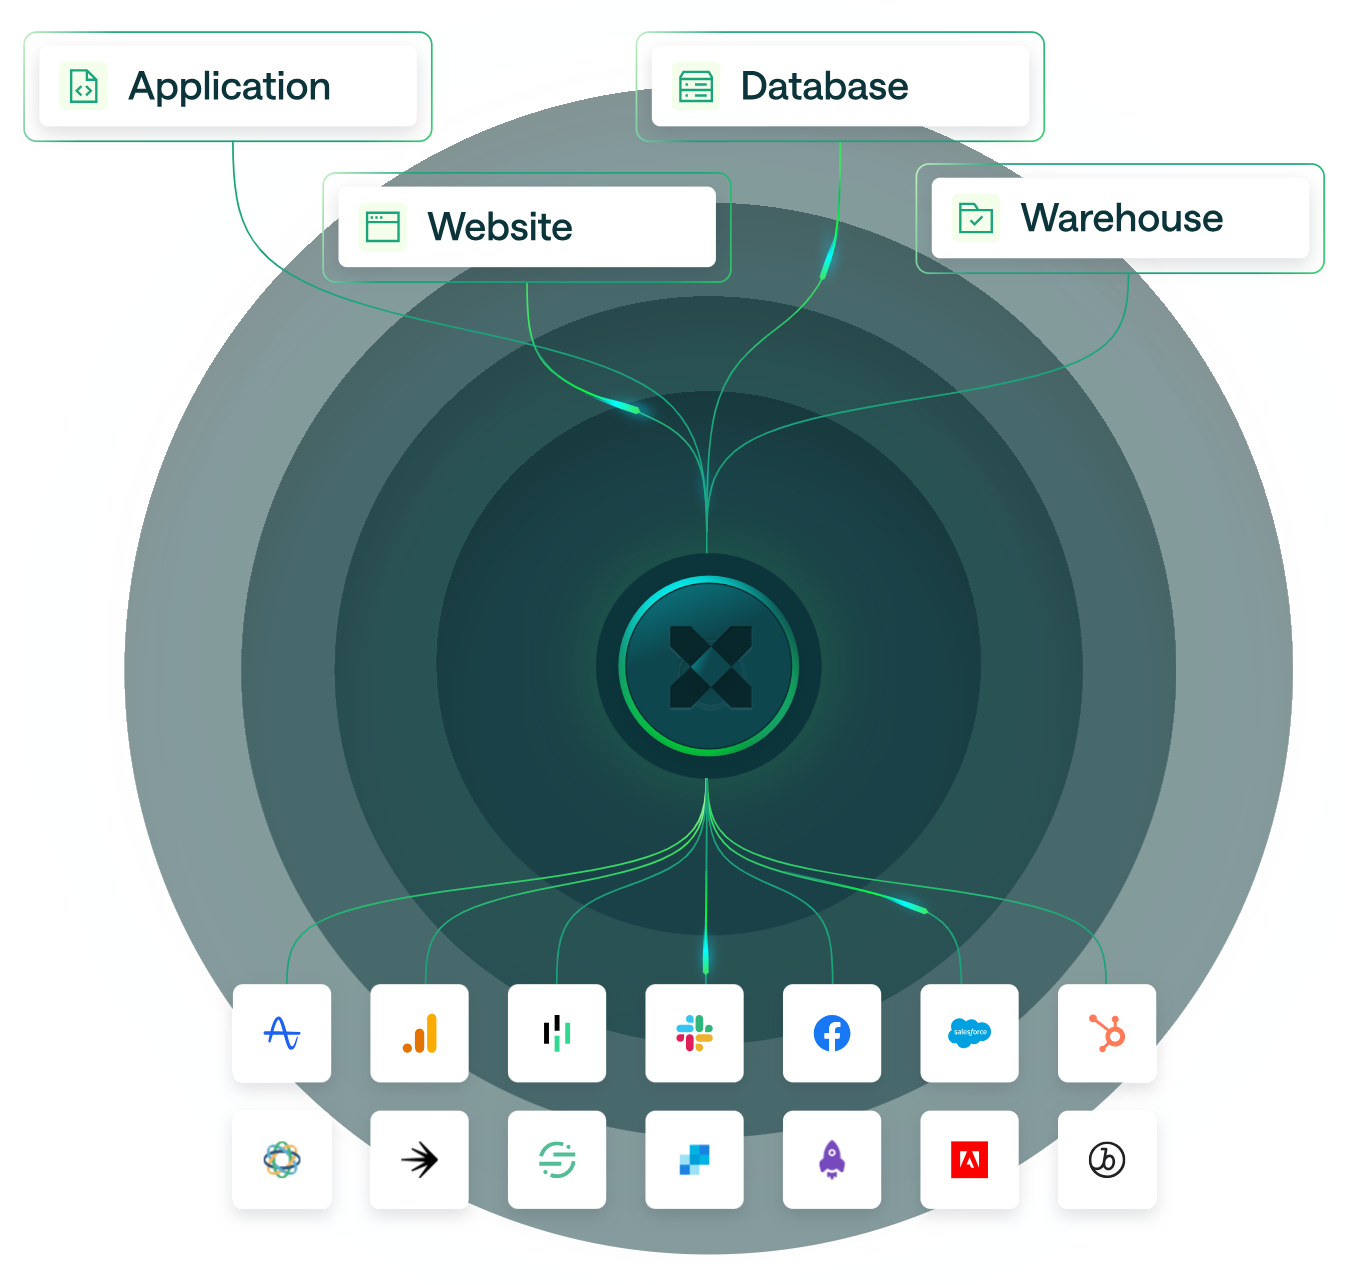Click the Amplitude logo tile

point(282,1033)
